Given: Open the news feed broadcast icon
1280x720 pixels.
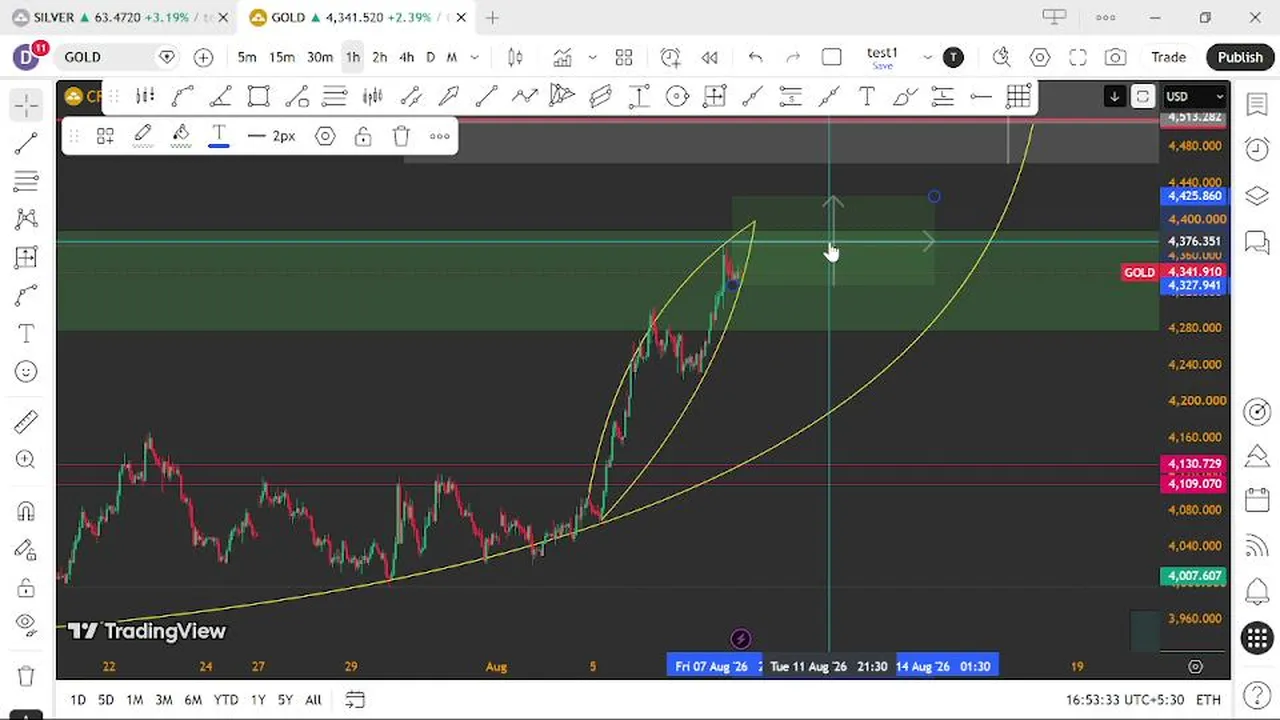Looking at the screenshot, I should [x=1257, y=546].
